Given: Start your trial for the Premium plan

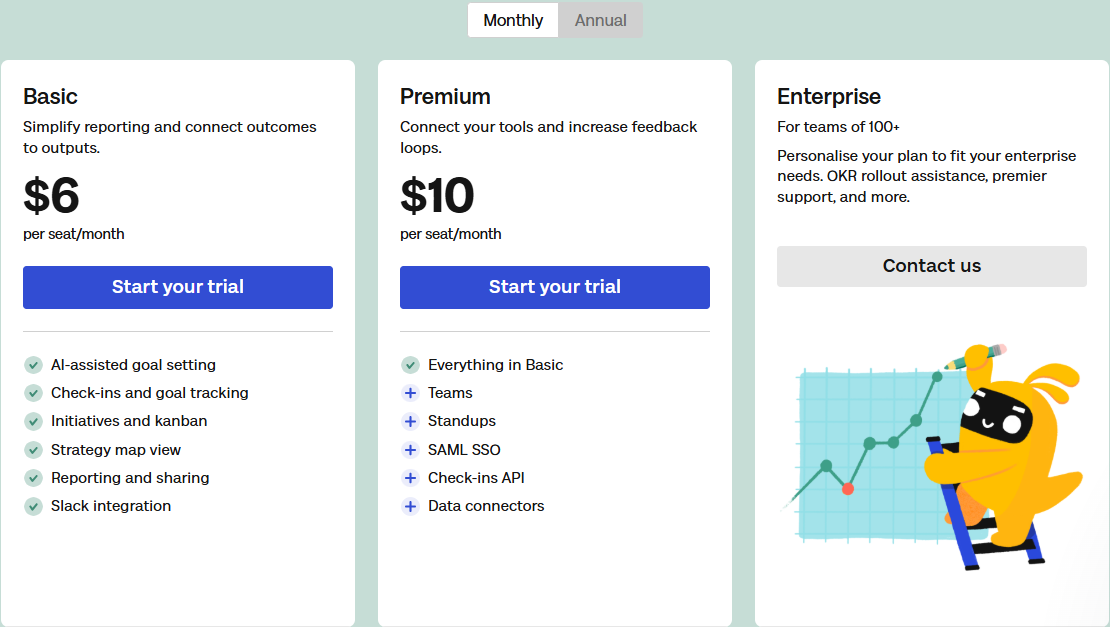Looking at the screenshot, I should 554,287.
